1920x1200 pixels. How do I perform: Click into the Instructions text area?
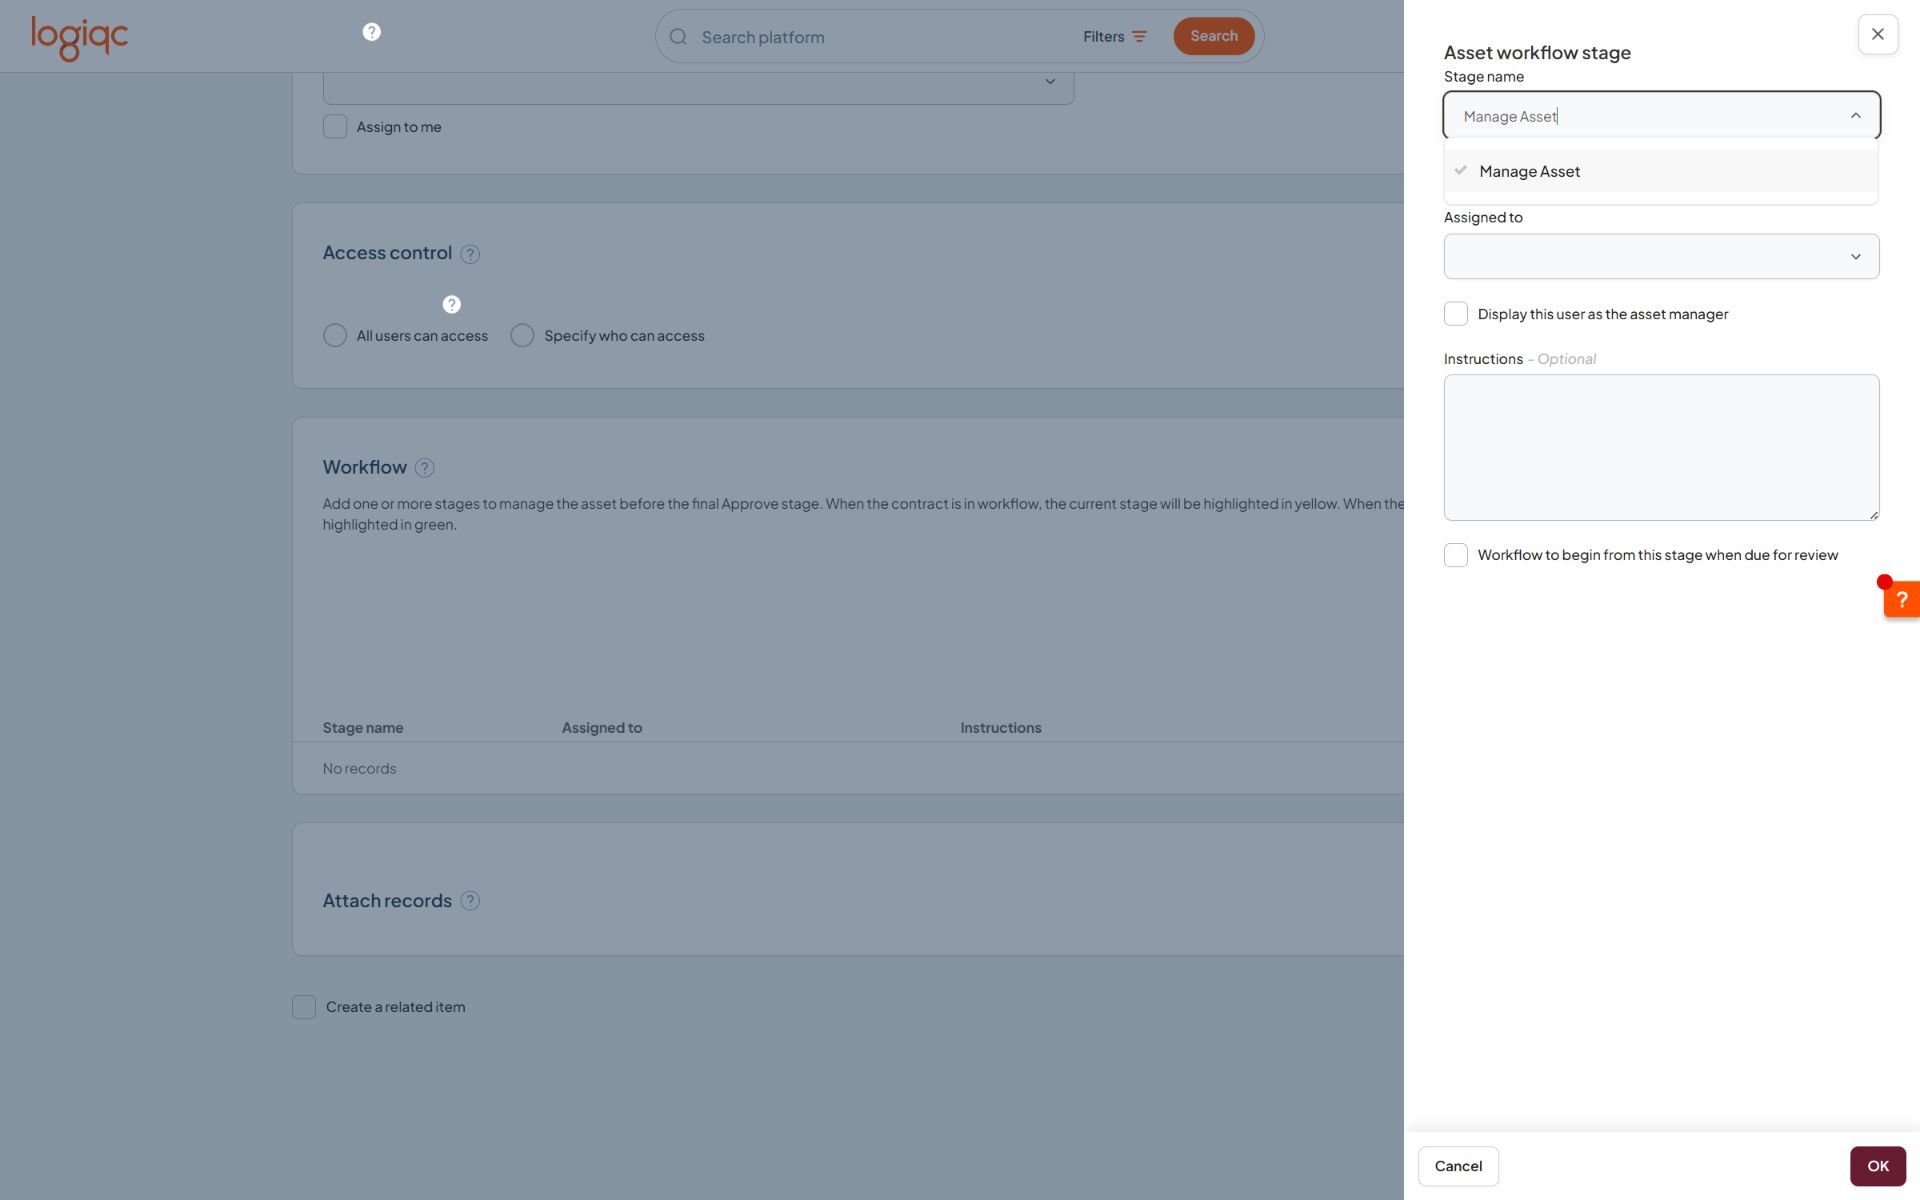[1661, 447]
